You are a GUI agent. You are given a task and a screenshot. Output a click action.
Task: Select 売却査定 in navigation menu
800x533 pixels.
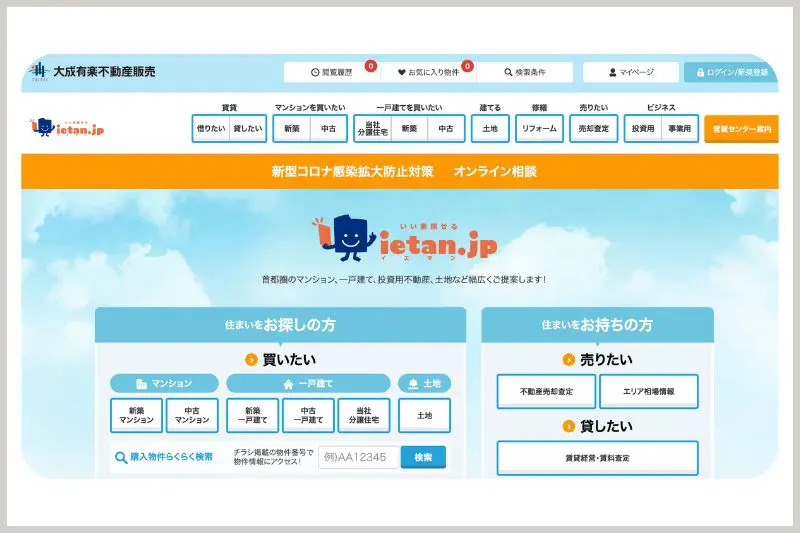[593, 129]
